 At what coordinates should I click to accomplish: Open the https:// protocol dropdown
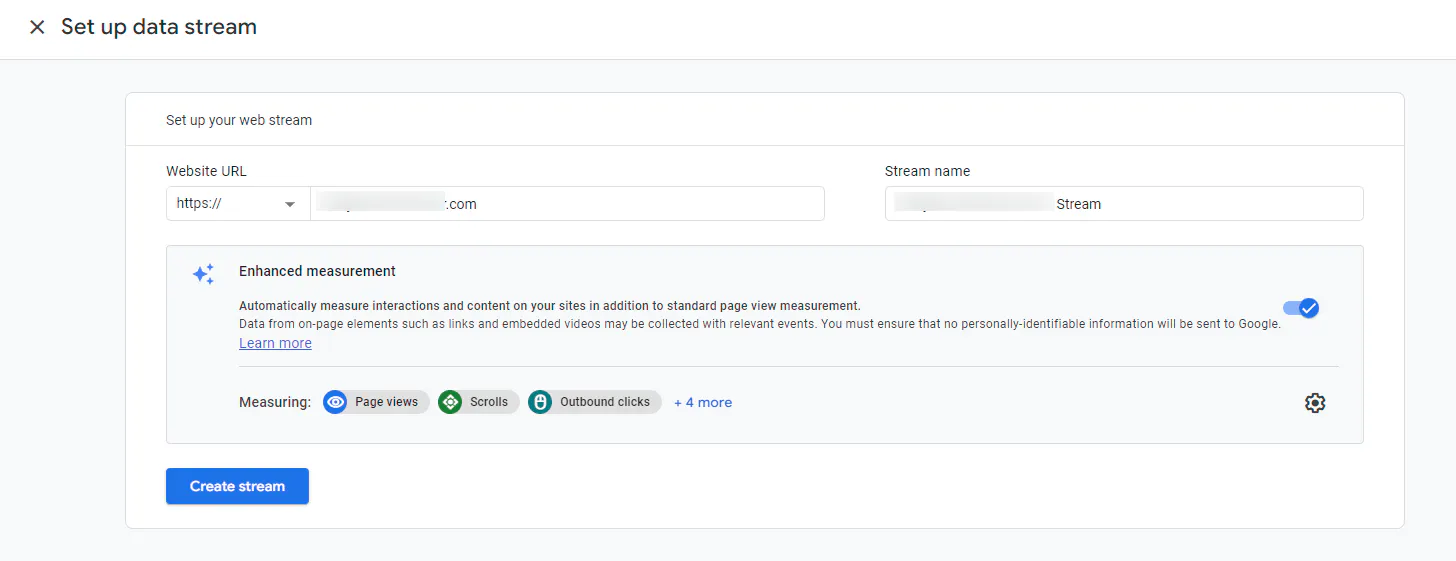click(237, 203)
